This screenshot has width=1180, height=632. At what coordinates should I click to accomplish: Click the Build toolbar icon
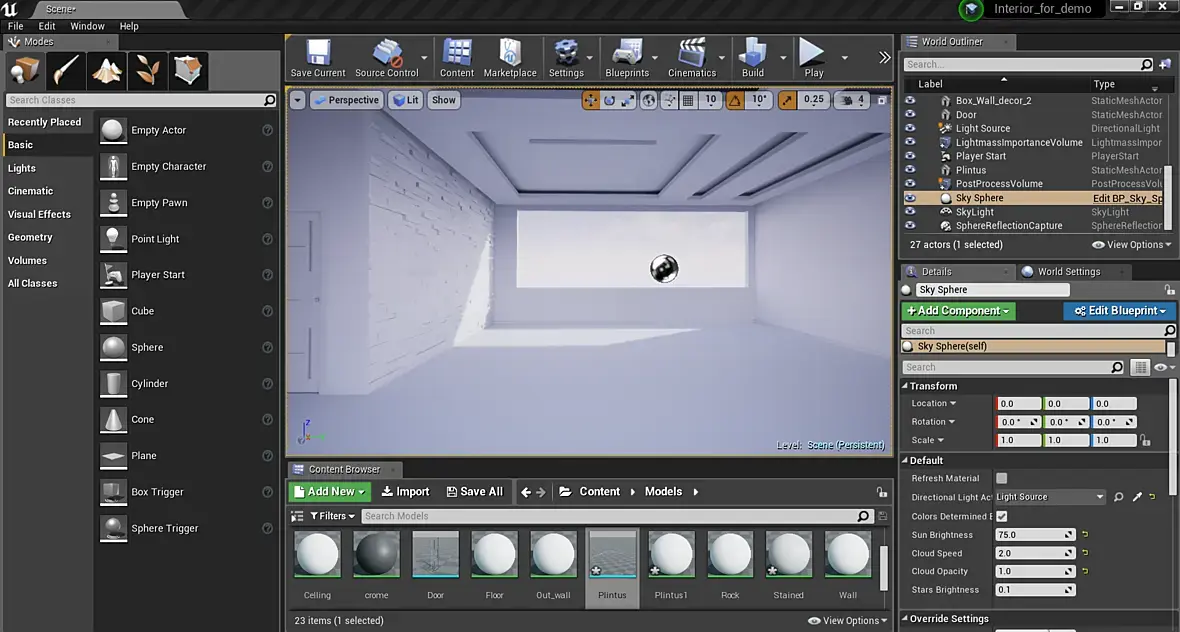point(753,59)
